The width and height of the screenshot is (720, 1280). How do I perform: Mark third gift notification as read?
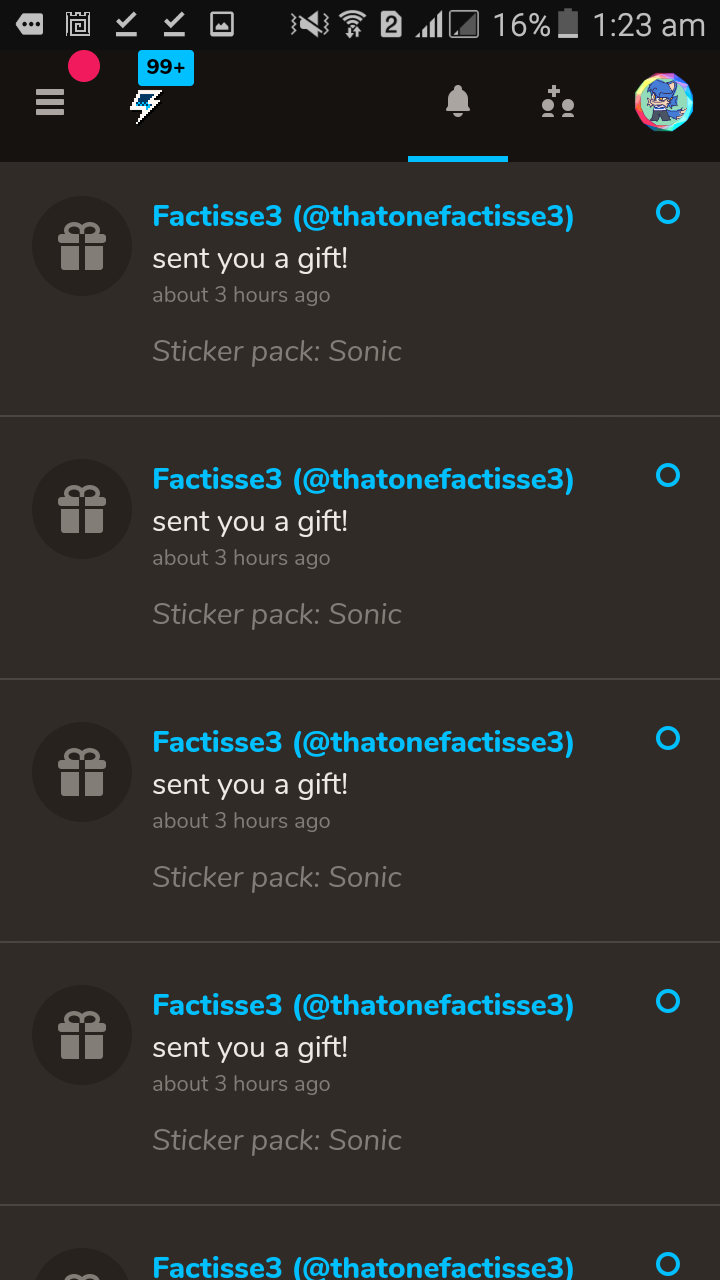click(668, 738)
